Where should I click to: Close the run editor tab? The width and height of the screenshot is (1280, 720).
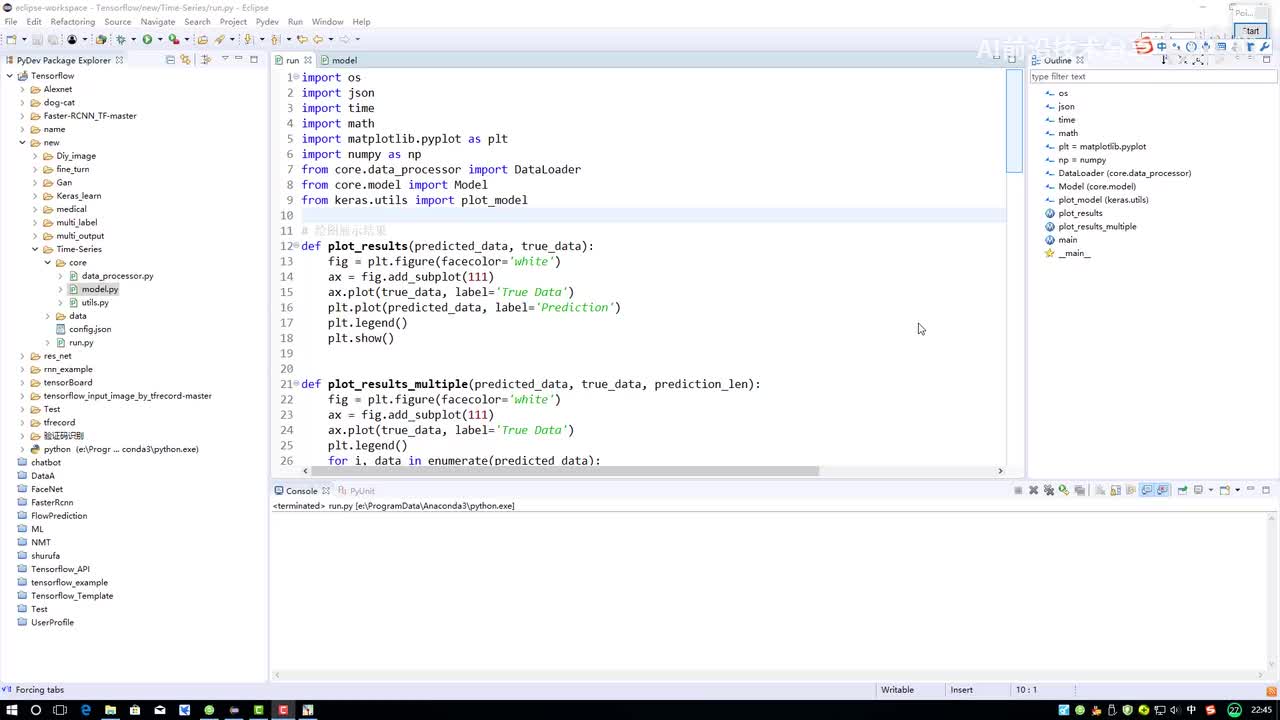[307, 60]
